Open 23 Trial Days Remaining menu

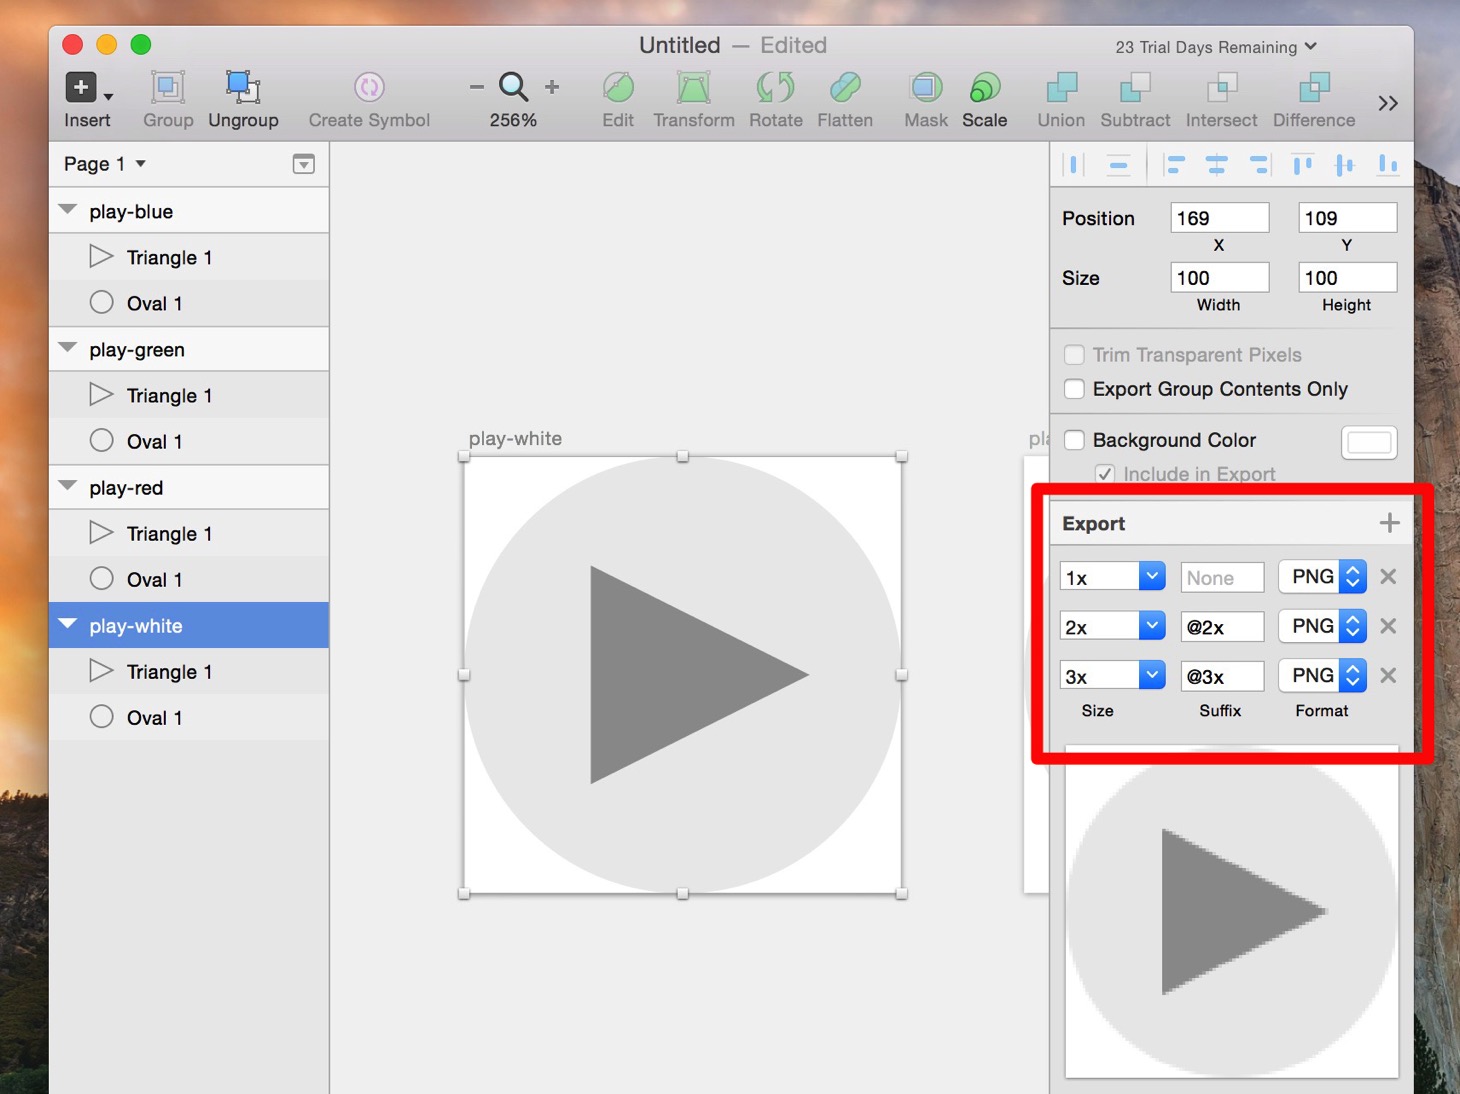(1216, 47)
